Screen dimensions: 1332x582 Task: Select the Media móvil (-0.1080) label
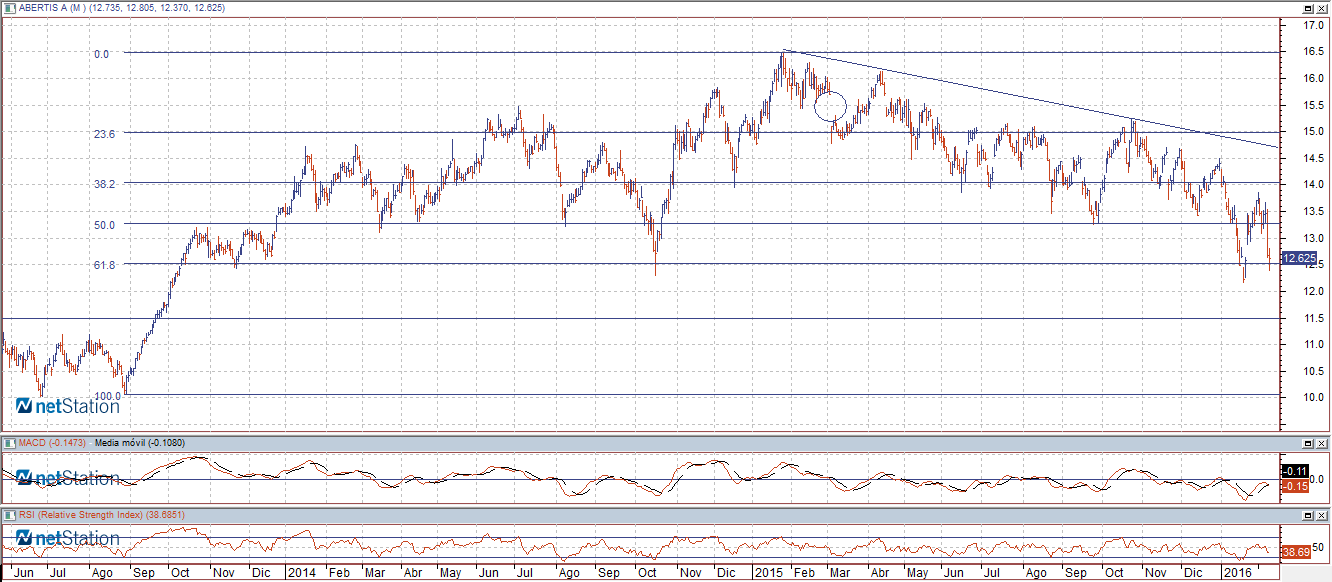[141, 442]
